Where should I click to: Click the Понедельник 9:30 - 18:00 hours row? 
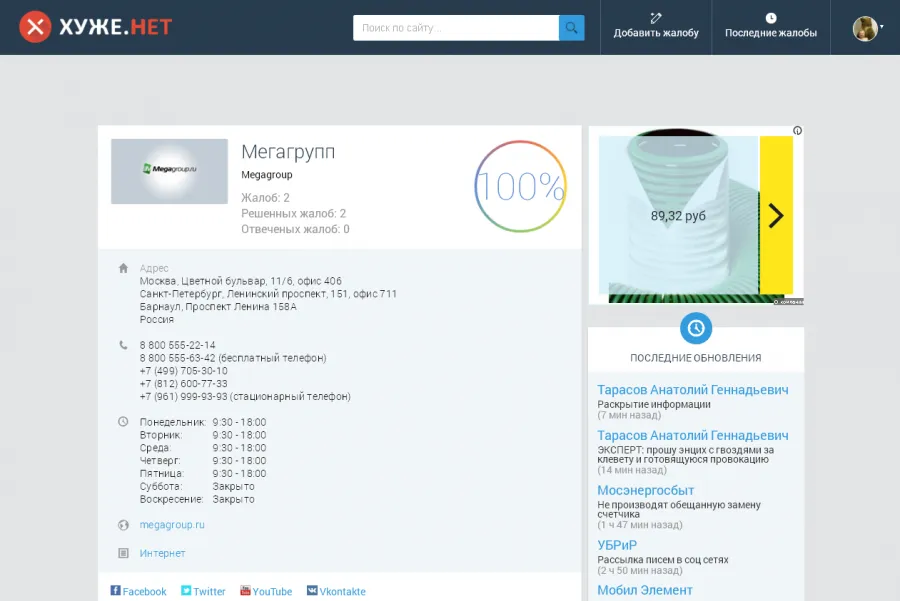tap(203, 422)
